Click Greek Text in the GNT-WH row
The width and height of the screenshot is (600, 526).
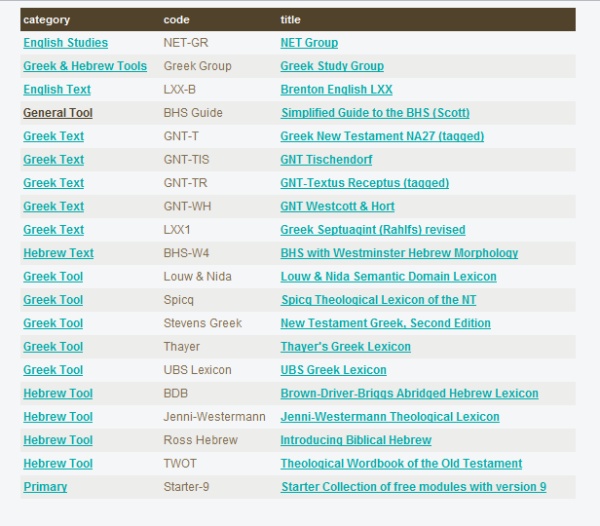coord(54,206)
